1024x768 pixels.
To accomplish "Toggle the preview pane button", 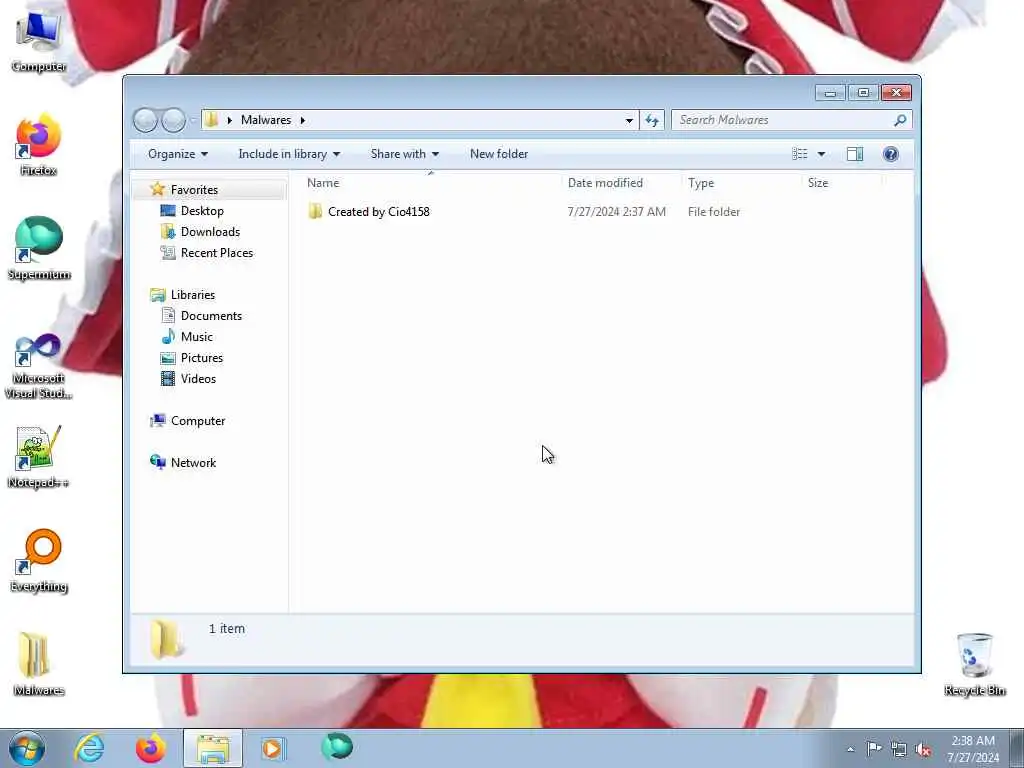I will (x=855, y=154).
